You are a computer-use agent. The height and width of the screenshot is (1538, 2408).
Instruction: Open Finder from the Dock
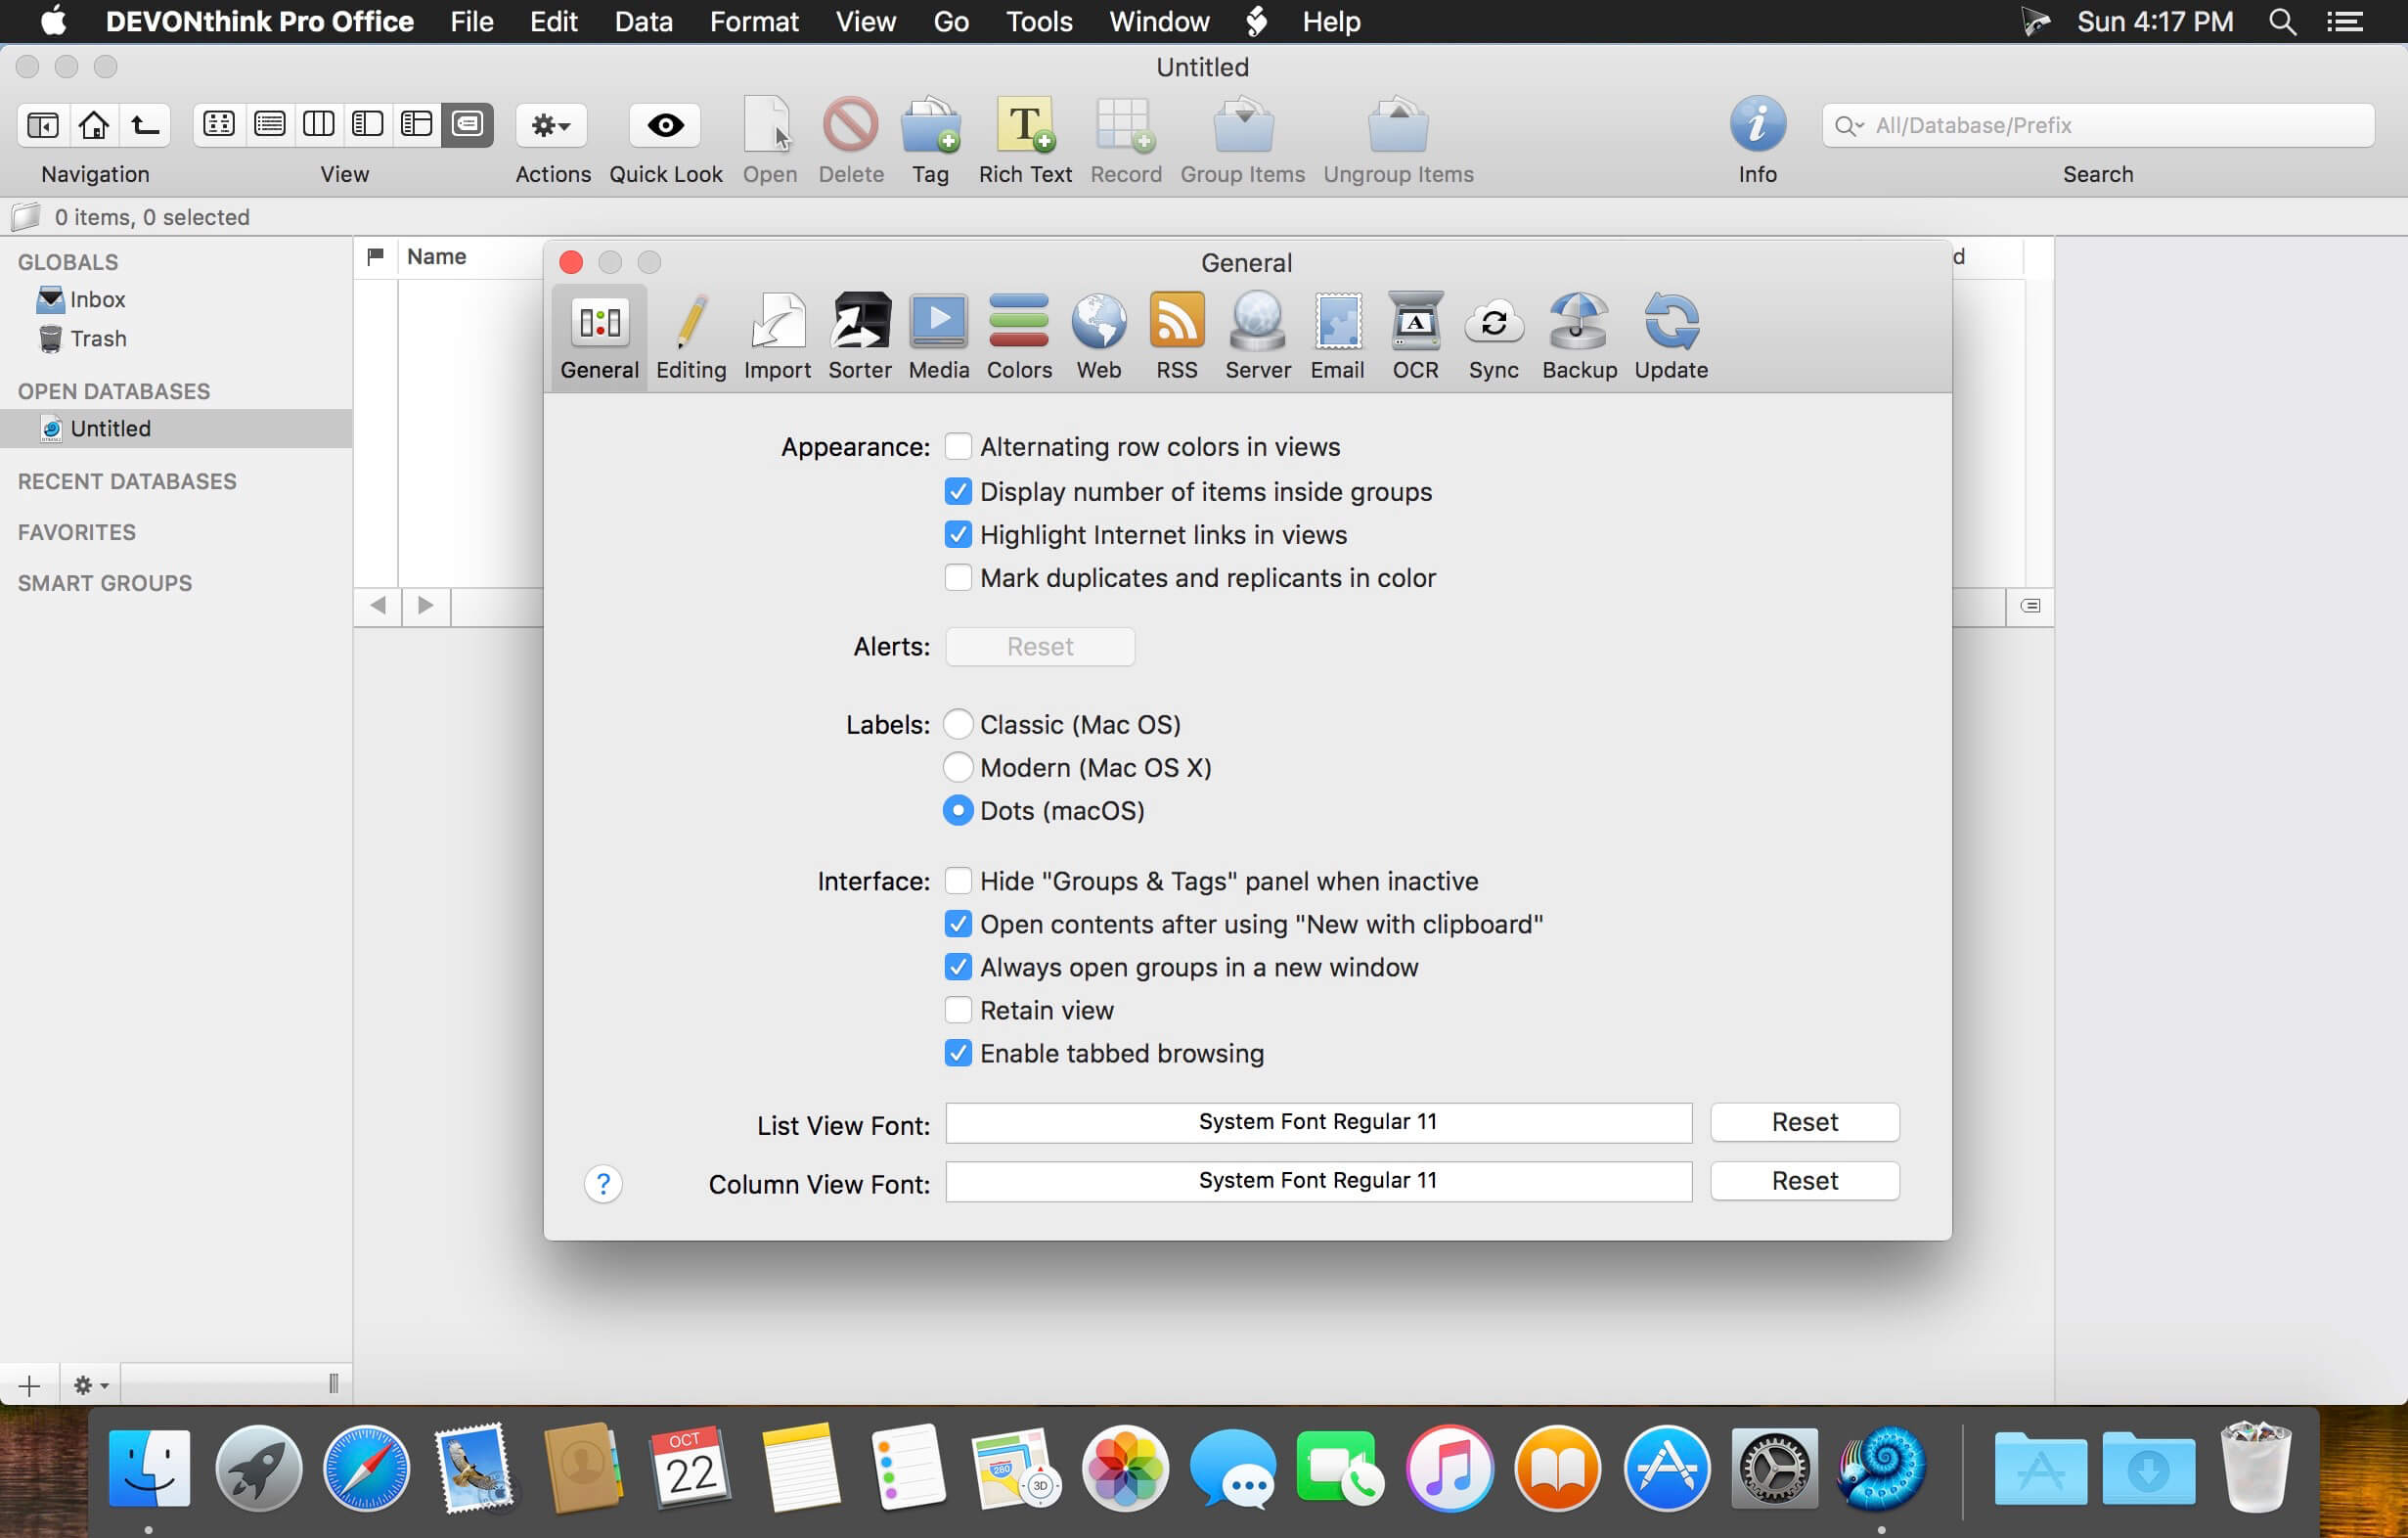(146, 1473)
